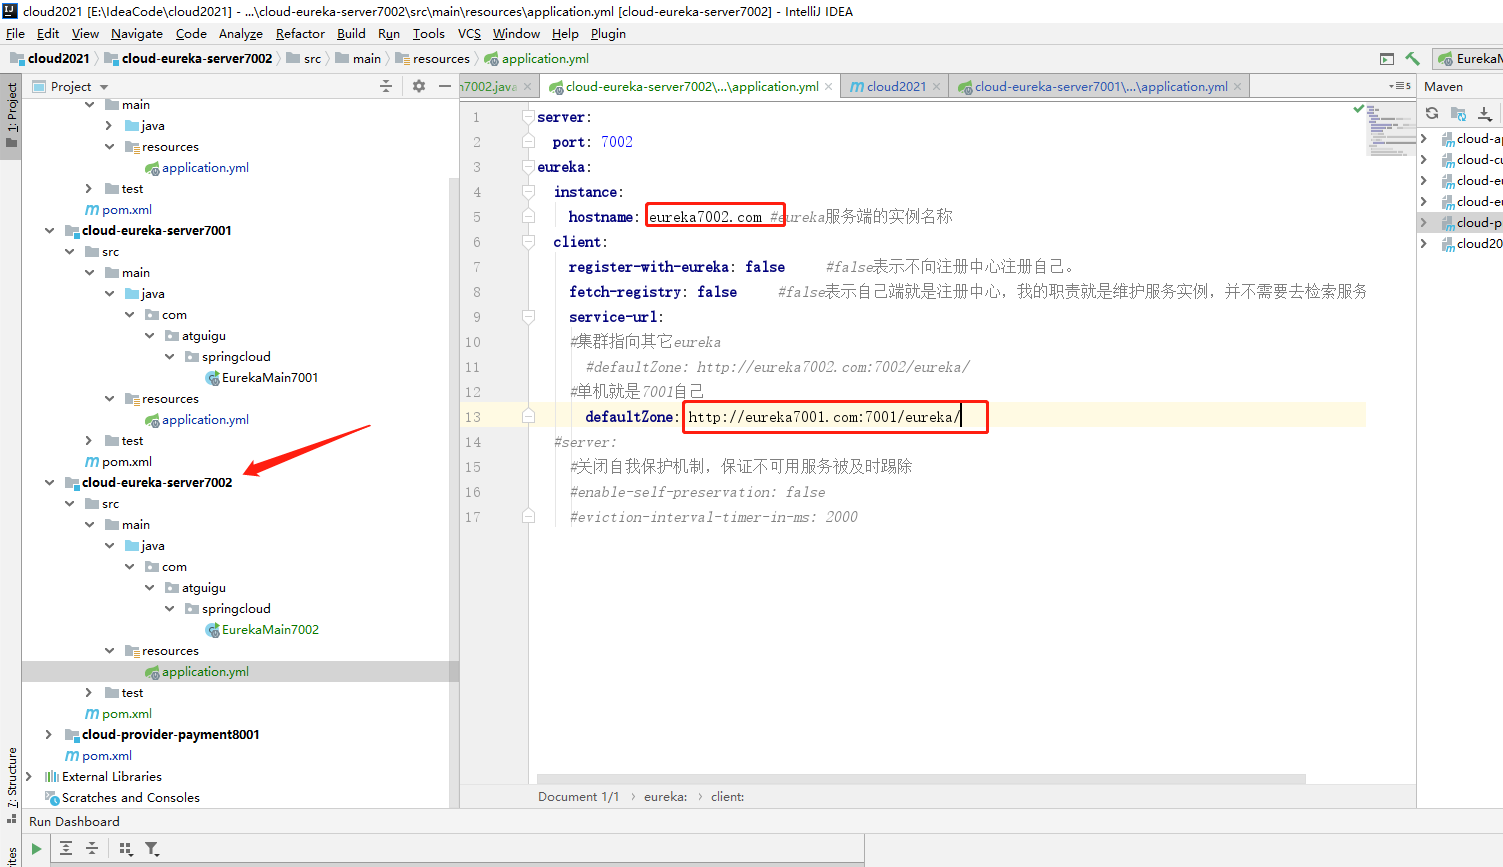
Task: Click Expand All in Run Dashboard toolbar
Action: (x=66, y=849)
